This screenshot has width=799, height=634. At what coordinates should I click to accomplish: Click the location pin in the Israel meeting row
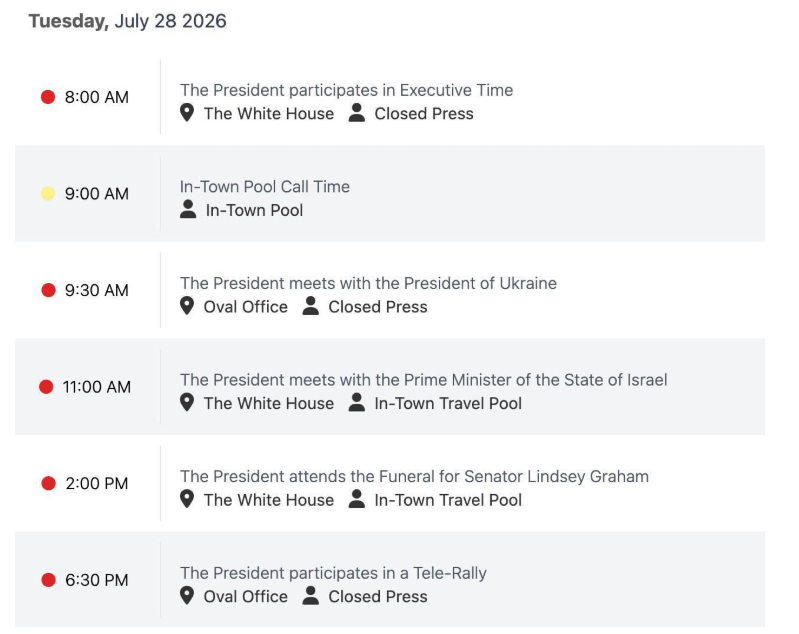click(x=187, y=403)
